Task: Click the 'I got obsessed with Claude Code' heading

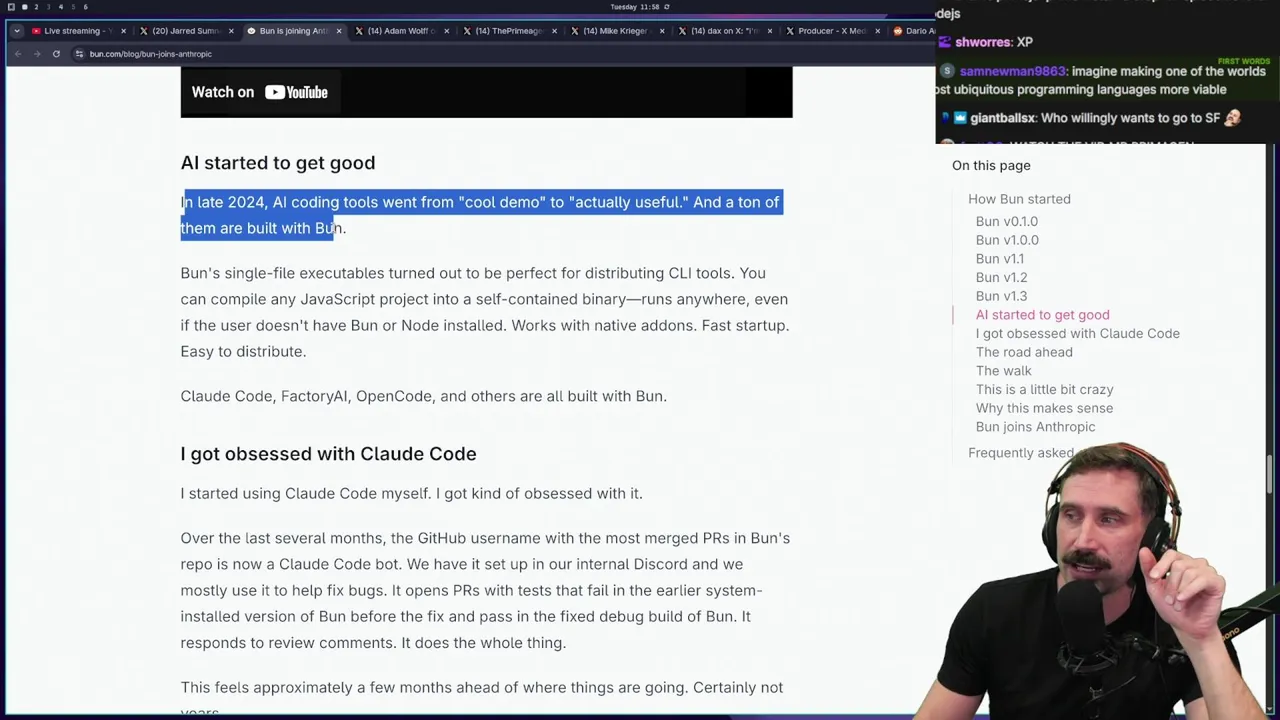Action: (328, 454)
